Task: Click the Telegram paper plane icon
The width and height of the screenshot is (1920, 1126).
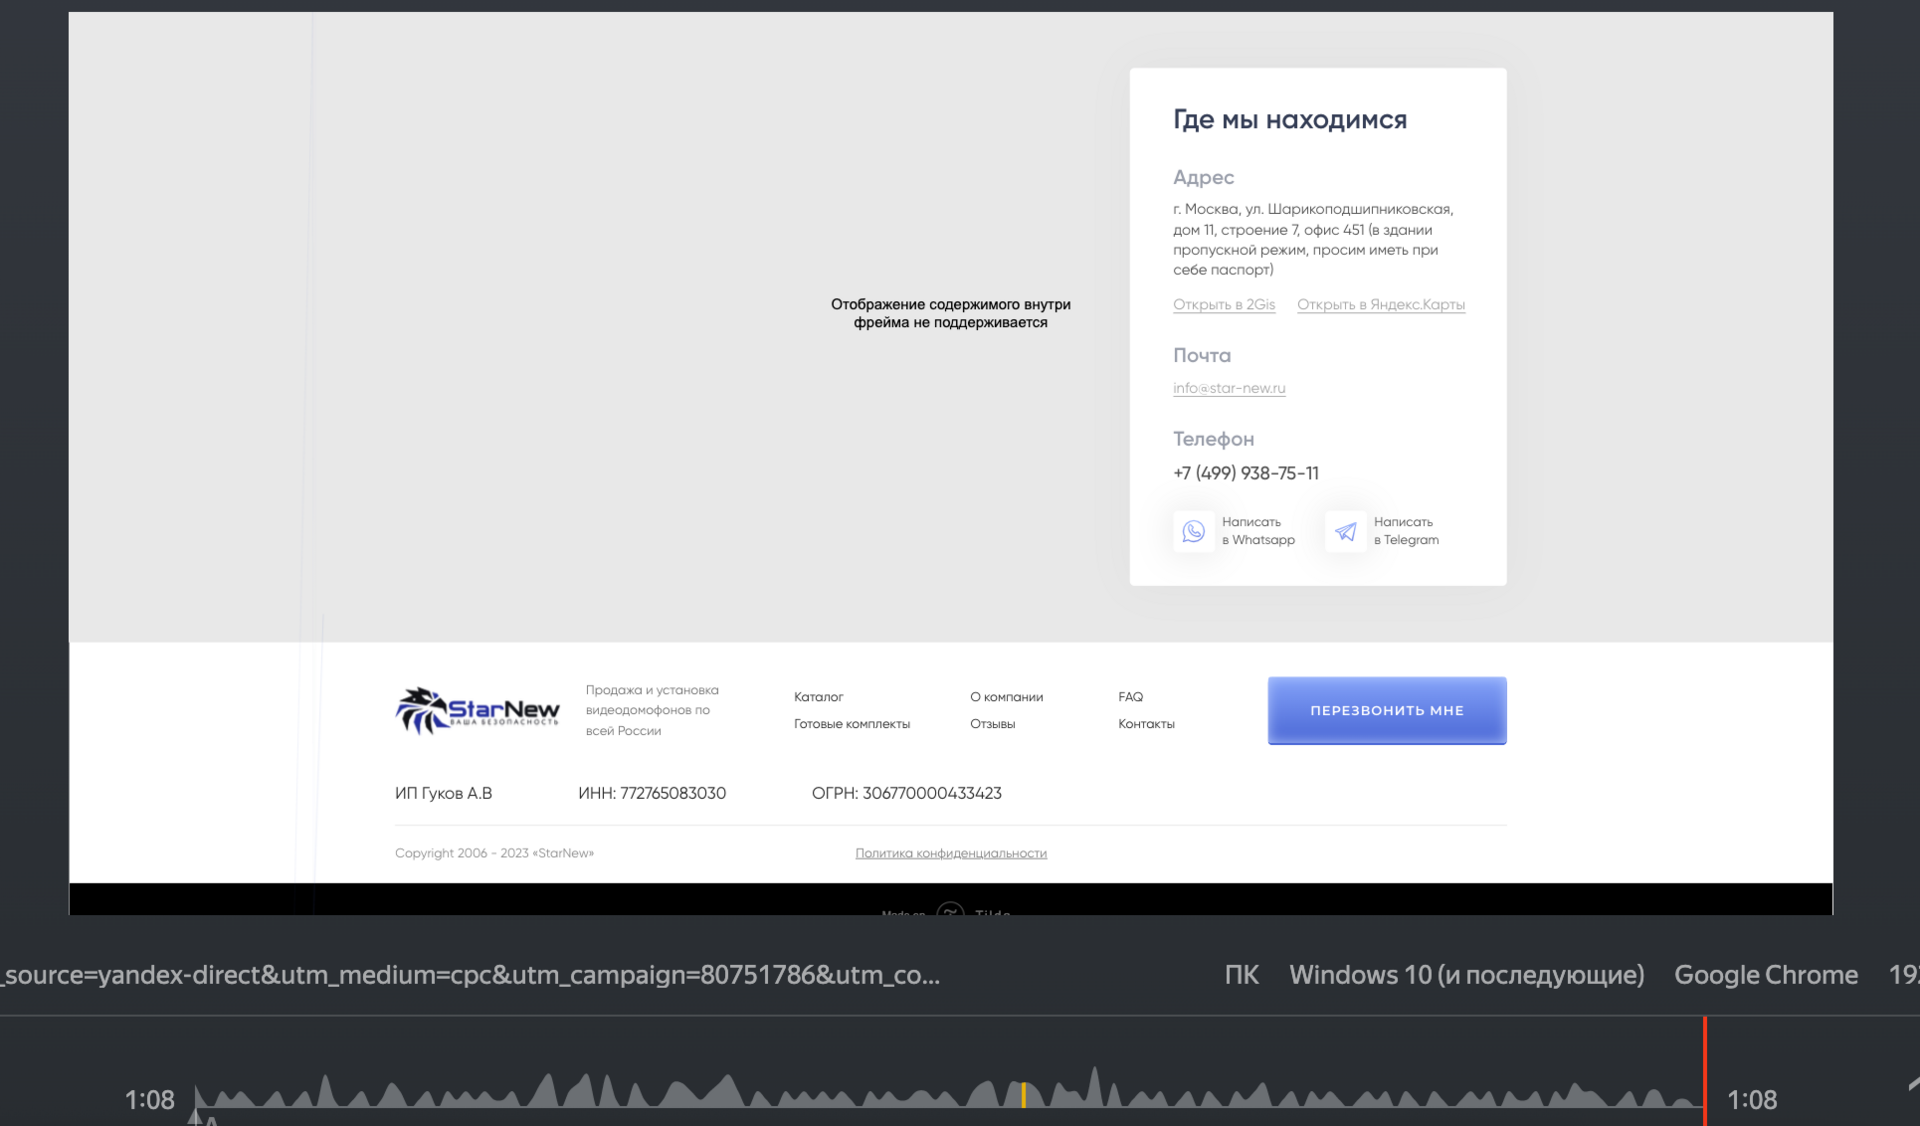Action: coord(1346,531)
